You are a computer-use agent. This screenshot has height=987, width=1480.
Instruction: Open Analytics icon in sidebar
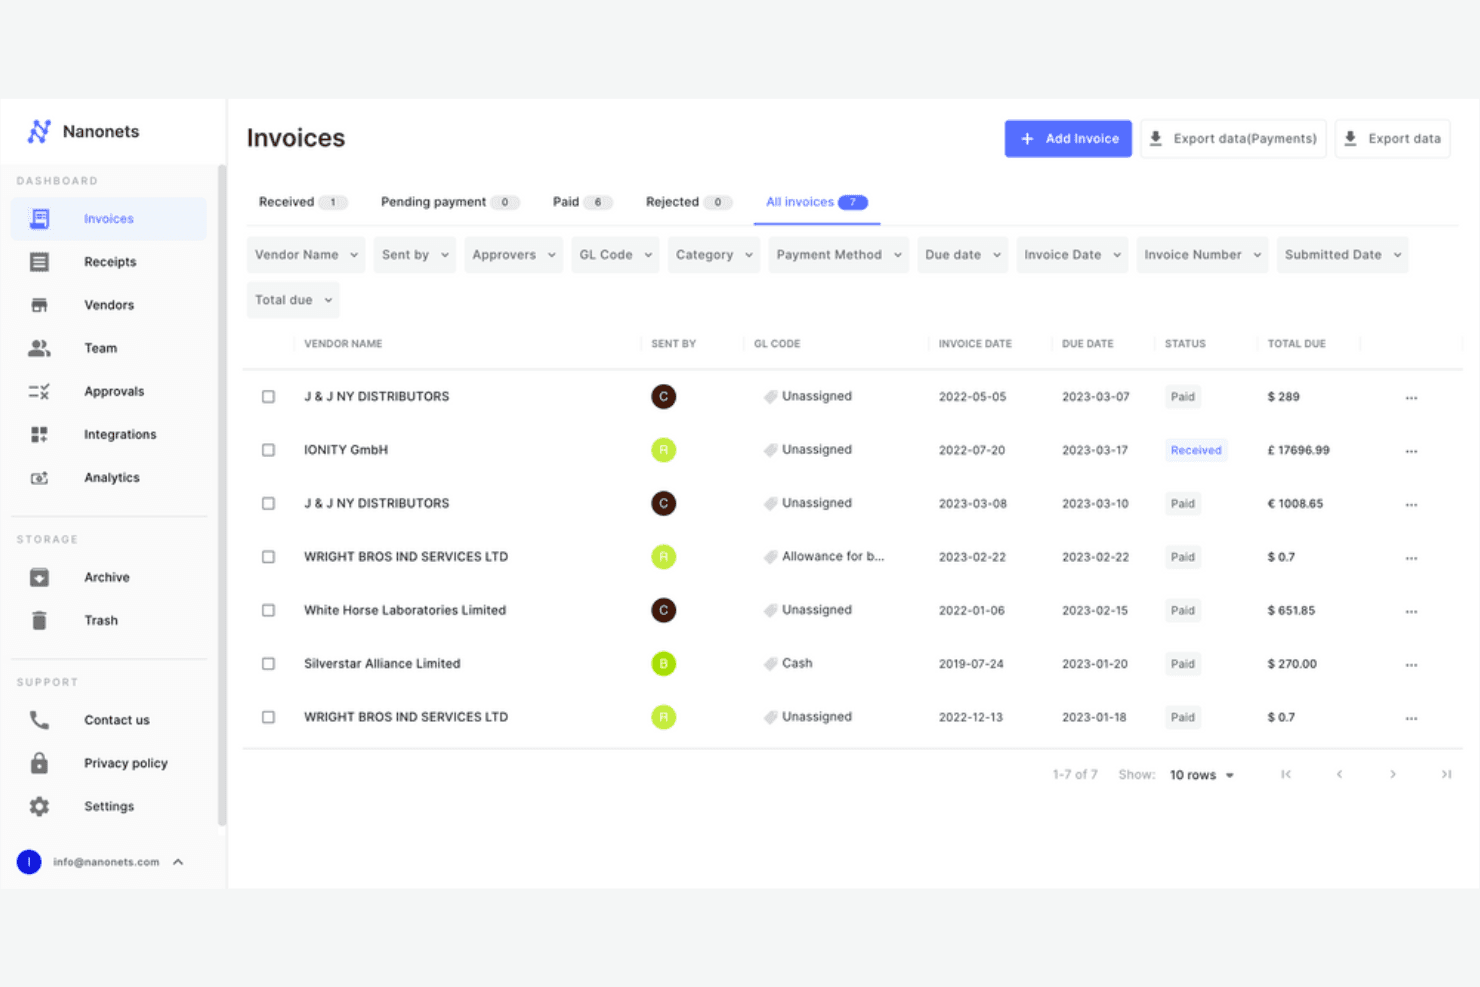39,478
